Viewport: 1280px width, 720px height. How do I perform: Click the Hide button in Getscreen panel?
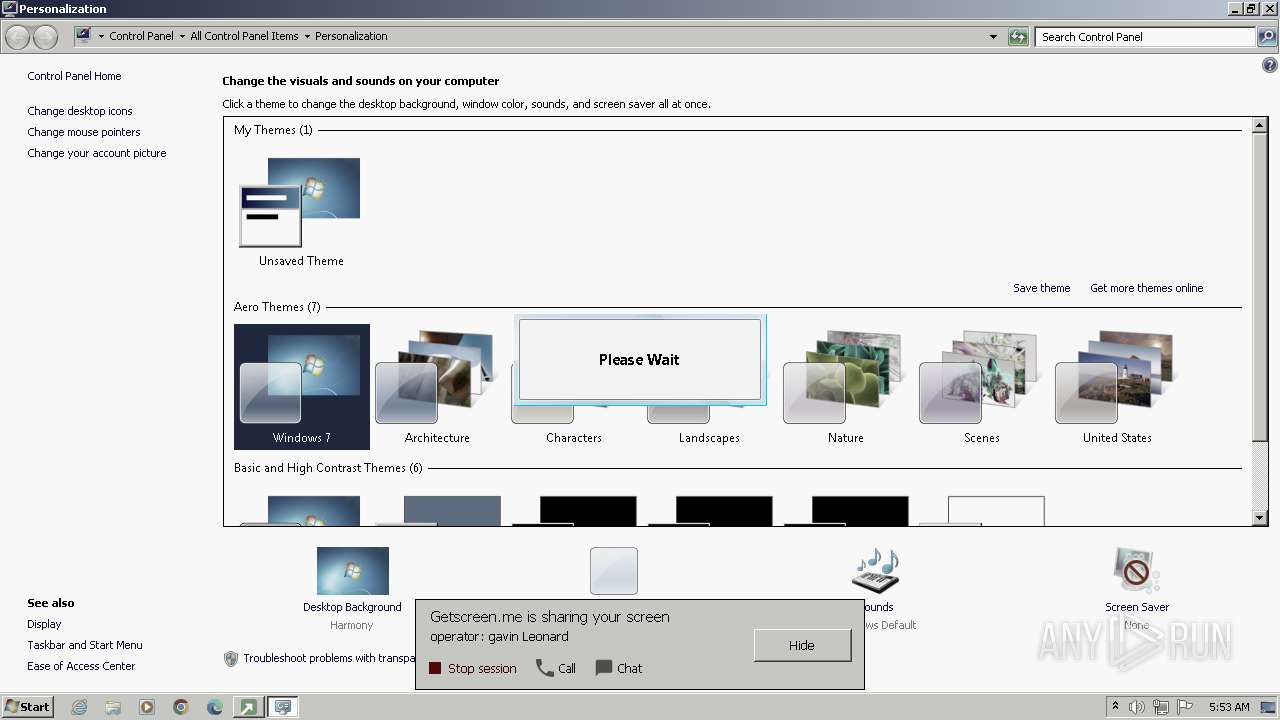[802, 645]
